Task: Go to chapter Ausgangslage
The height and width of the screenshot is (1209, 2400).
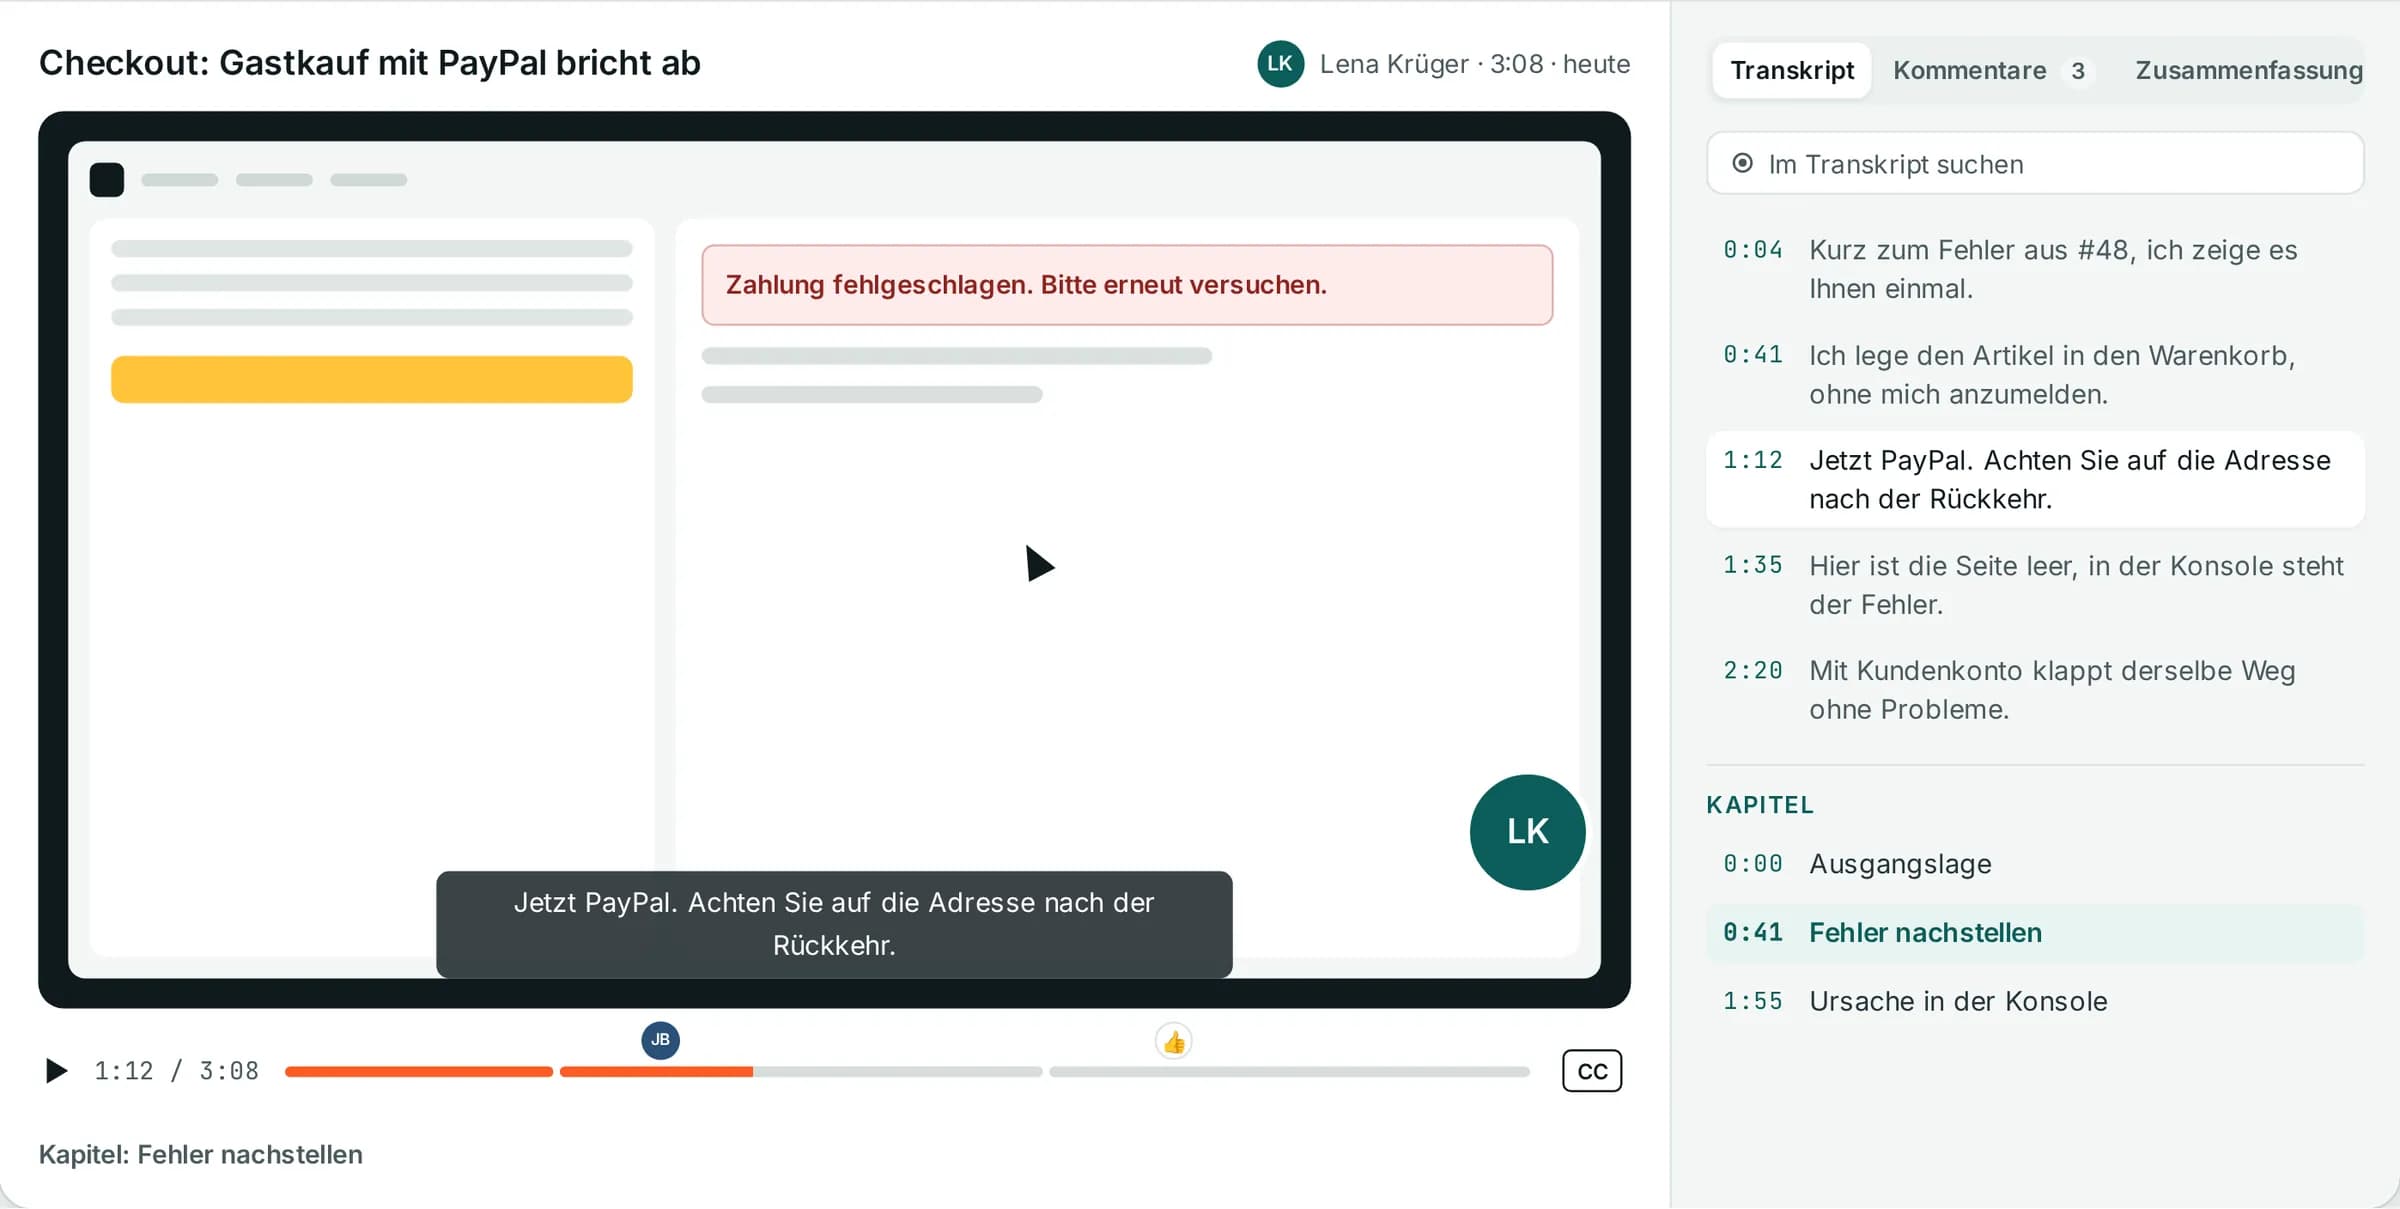Action: (x=2035, y=864)
